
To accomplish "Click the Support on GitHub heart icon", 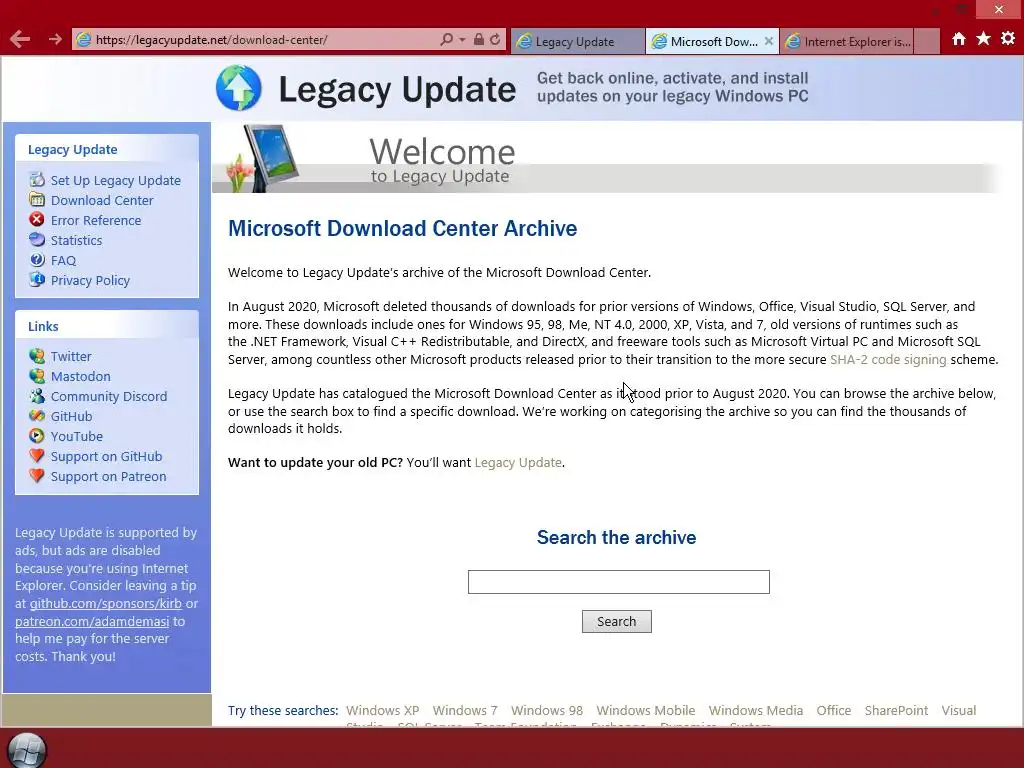I will tap(37, 456).
